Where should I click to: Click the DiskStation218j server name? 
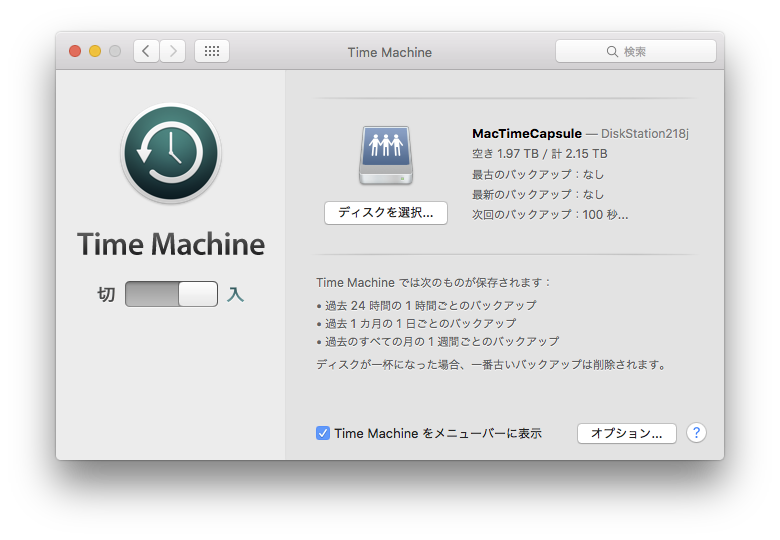pos(645,134)
